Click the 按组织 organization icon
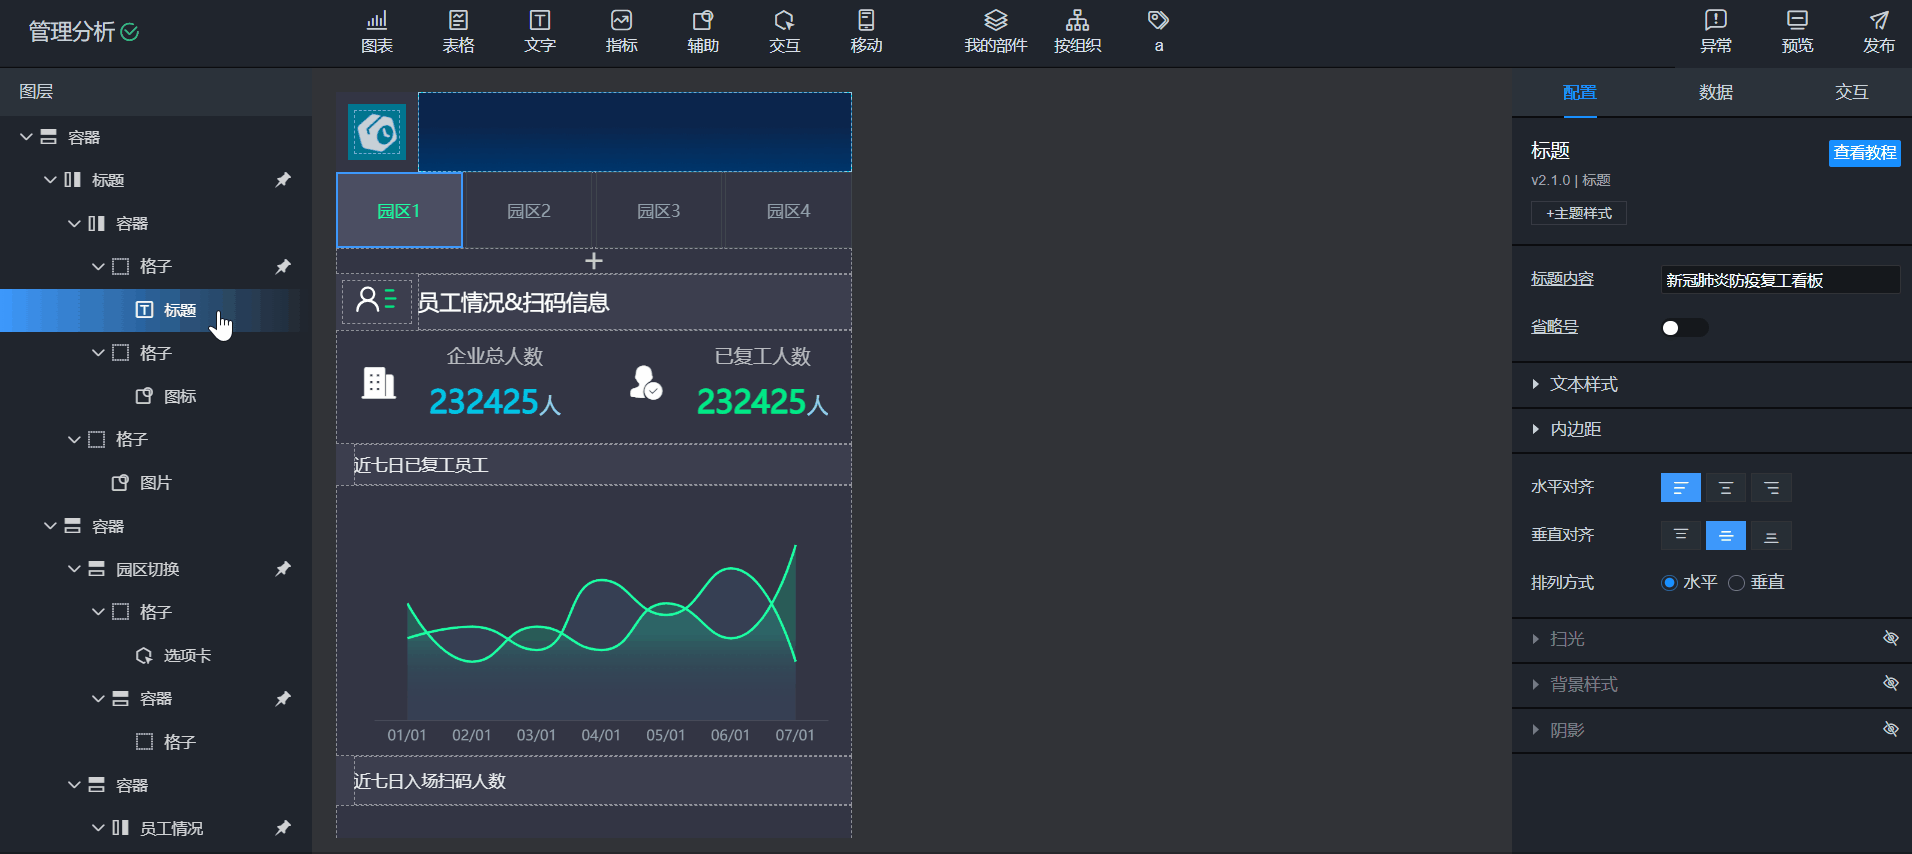Image resolution: width=1912 pixels, height=854 pixels. pos(1077,32)
